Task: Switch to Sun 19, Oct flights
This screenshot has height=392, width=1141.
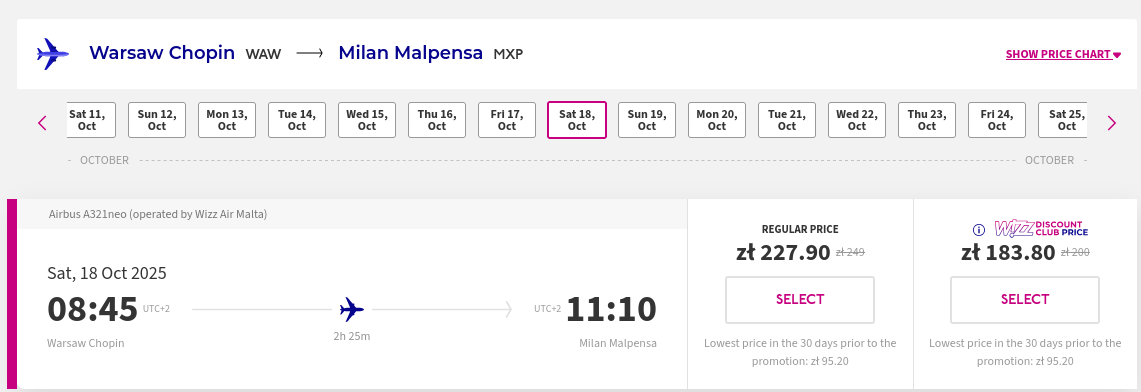Action: pos(647,120)
